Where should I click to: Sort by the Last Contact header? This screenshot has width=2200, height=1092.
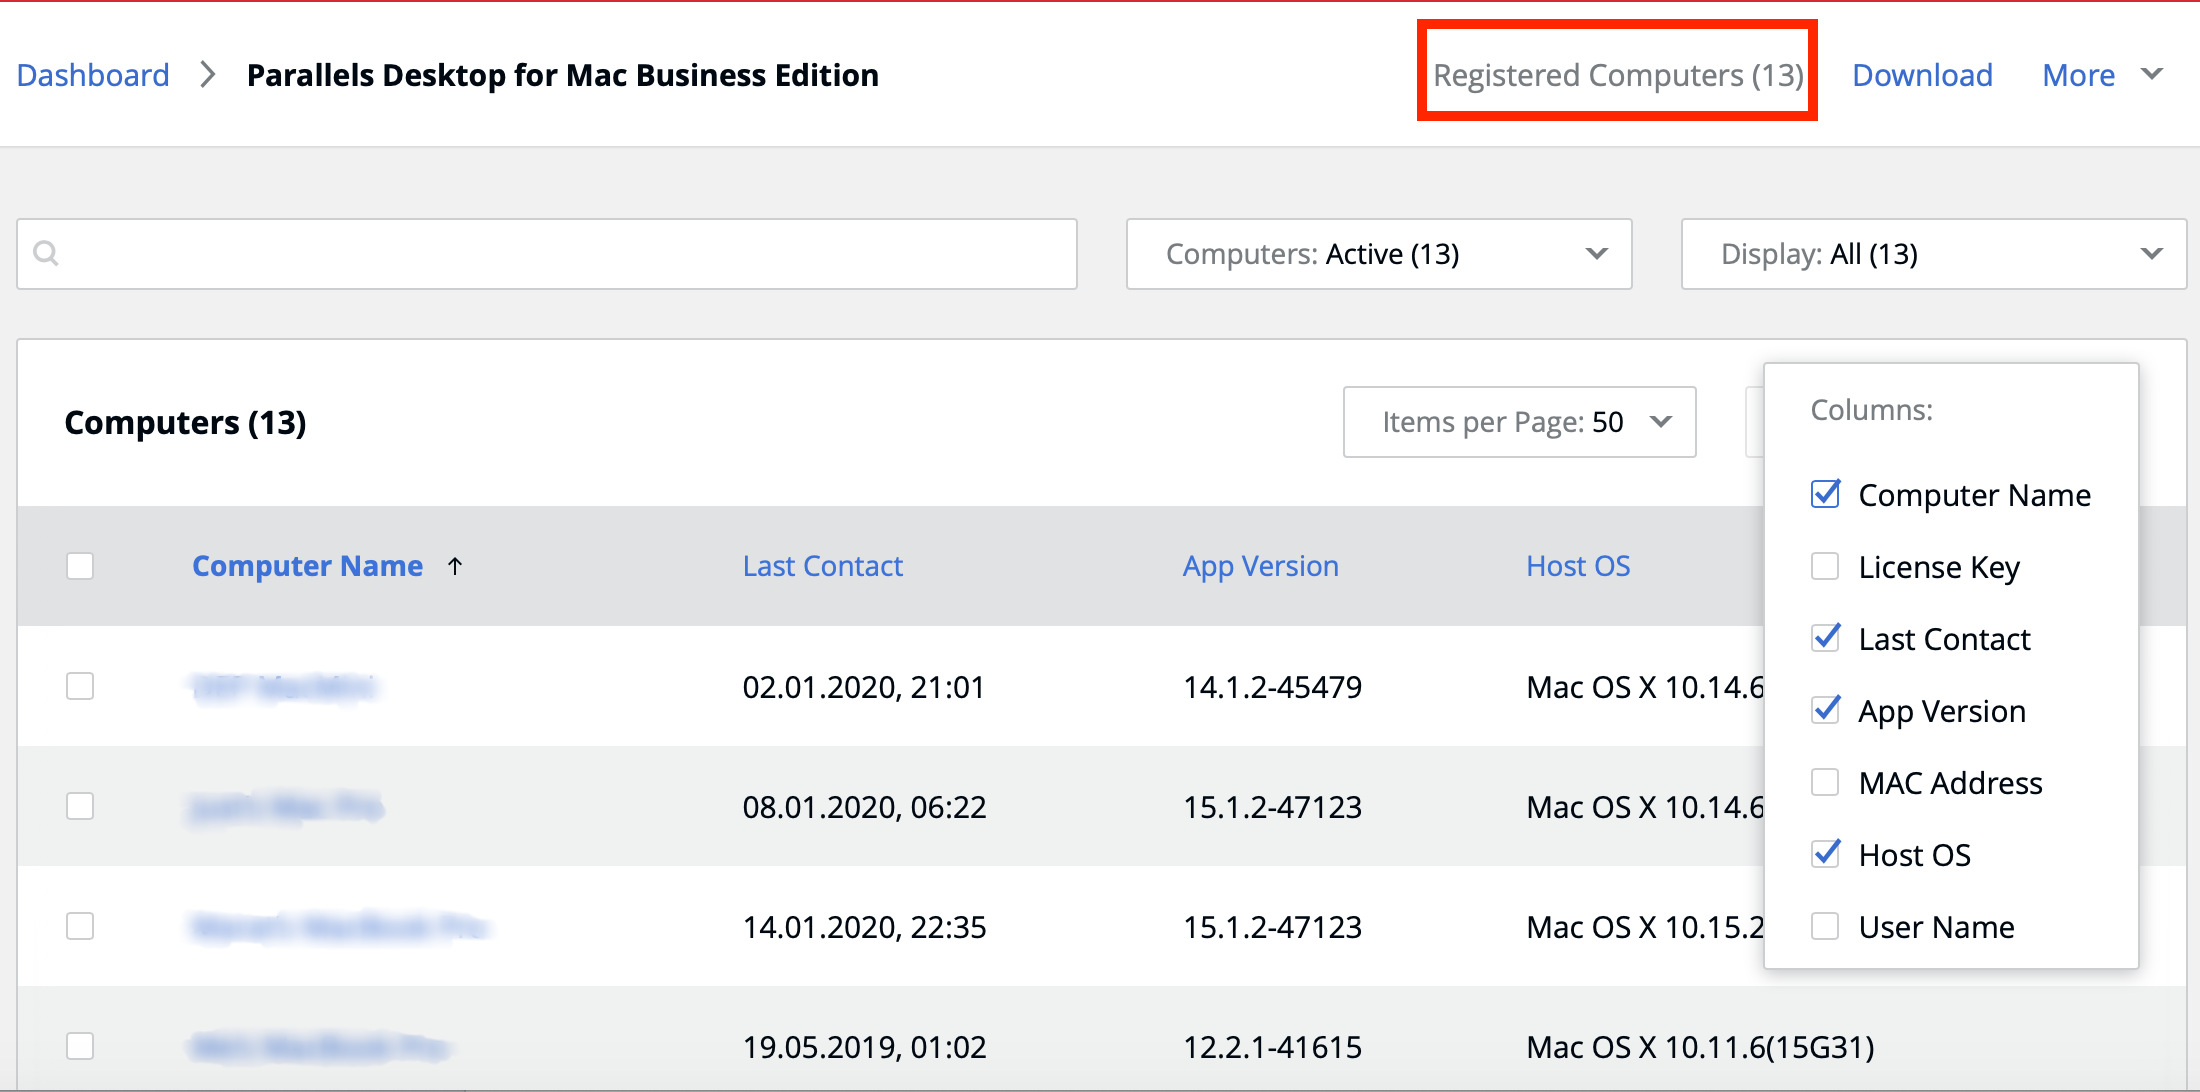coord(822,566)
